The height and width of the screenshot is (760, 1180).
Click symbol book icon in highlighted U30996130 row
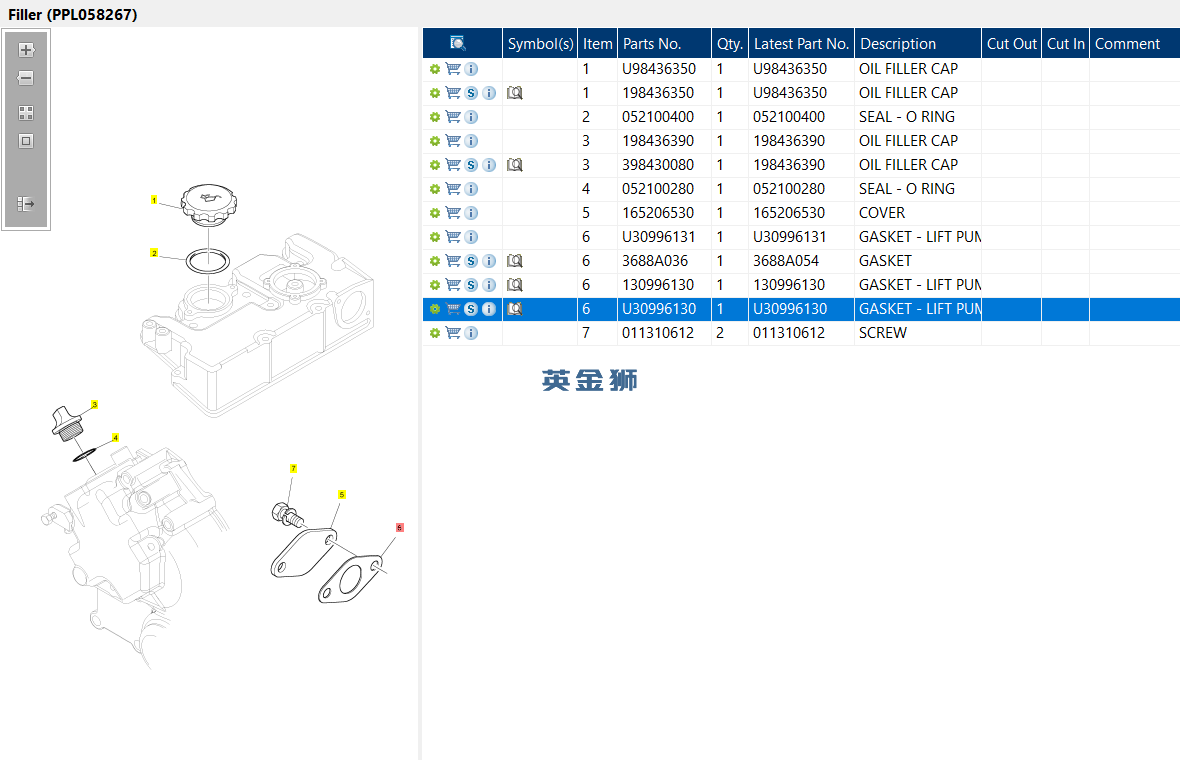[515, 309]
